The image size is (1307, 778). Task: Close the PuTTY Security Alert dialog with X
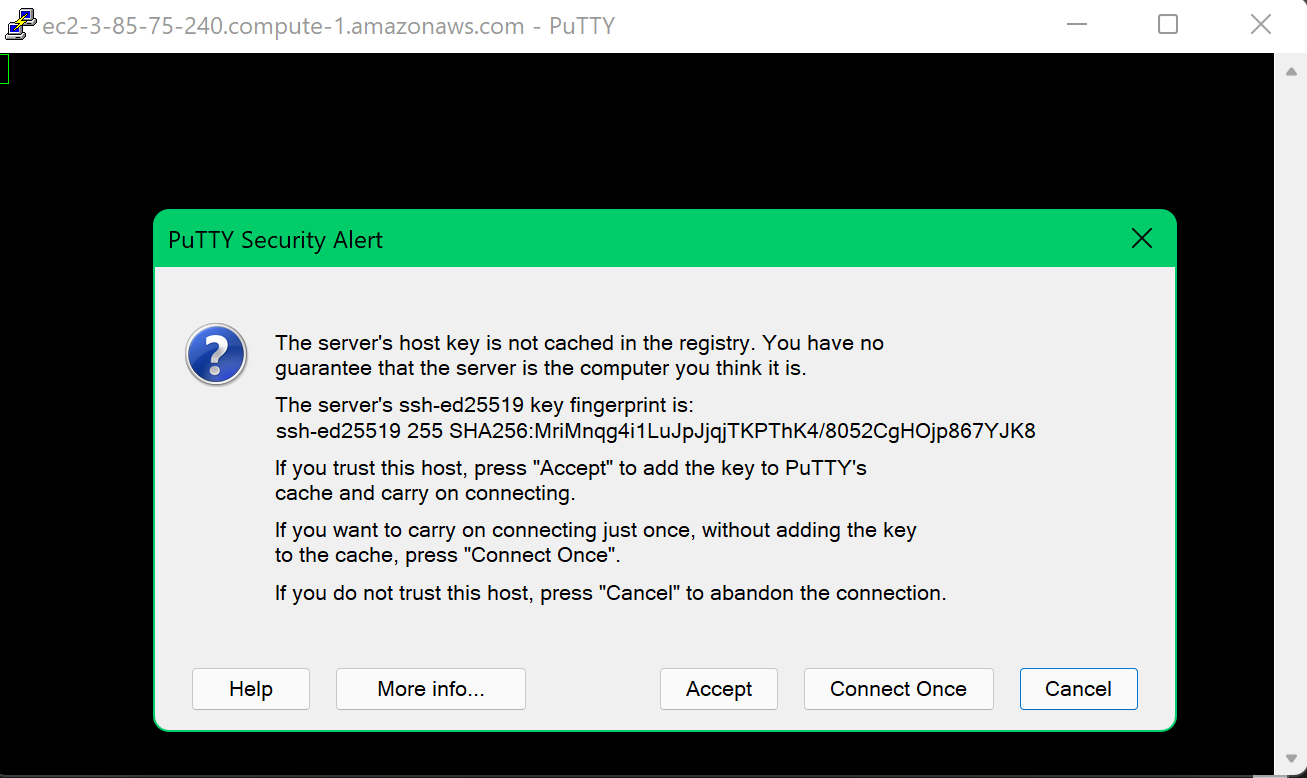pos(1141,239)
